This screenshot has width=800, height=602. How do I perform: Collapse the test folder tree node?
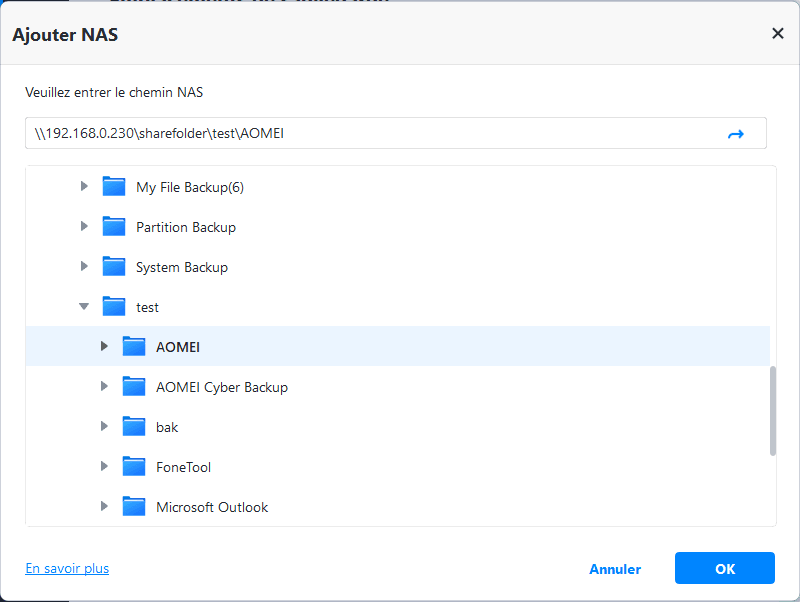tap(84, 307)
